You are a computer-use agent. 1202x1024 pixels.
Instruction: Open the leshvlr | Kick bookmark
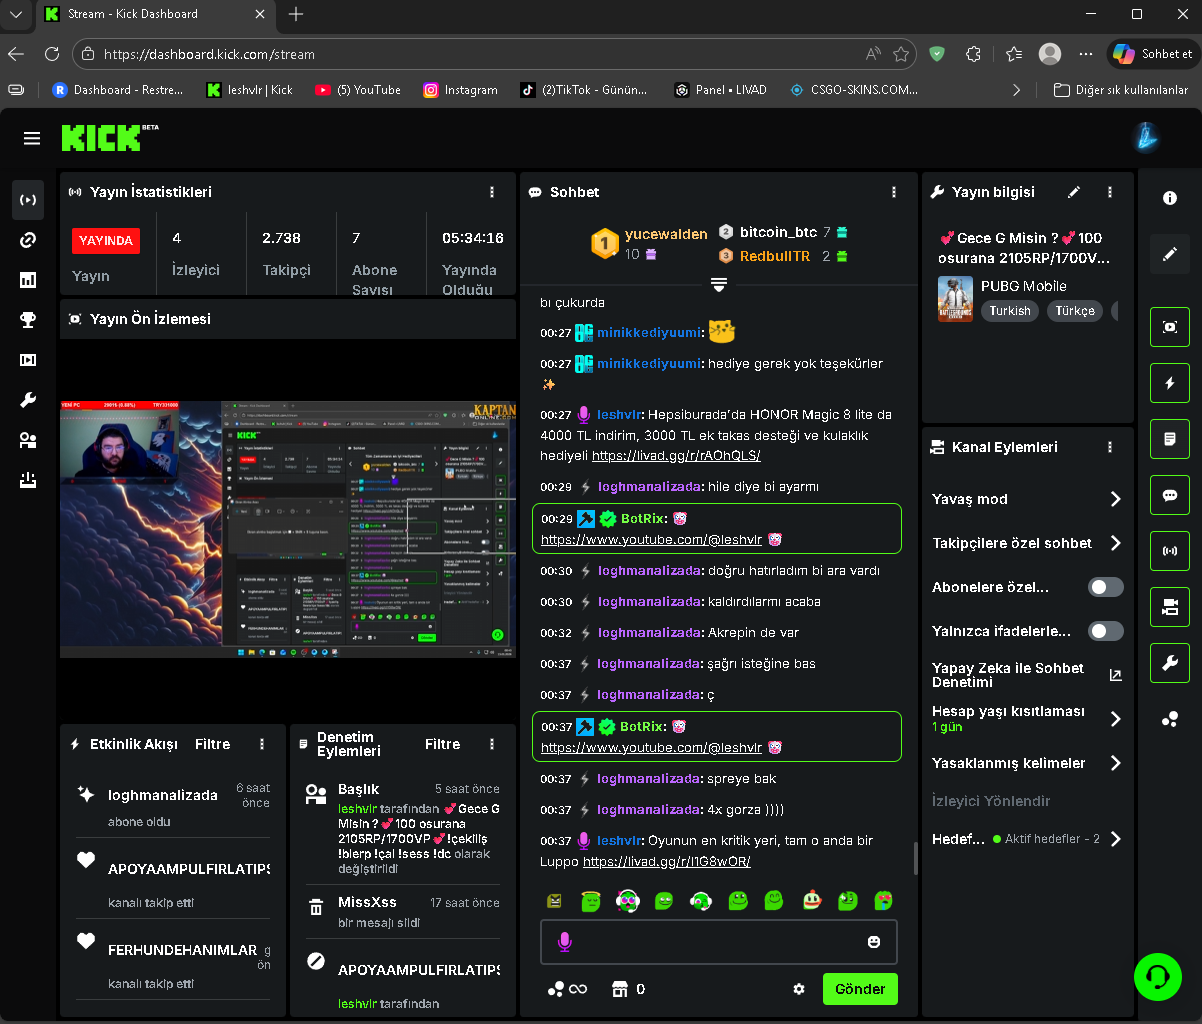(250, 90)
